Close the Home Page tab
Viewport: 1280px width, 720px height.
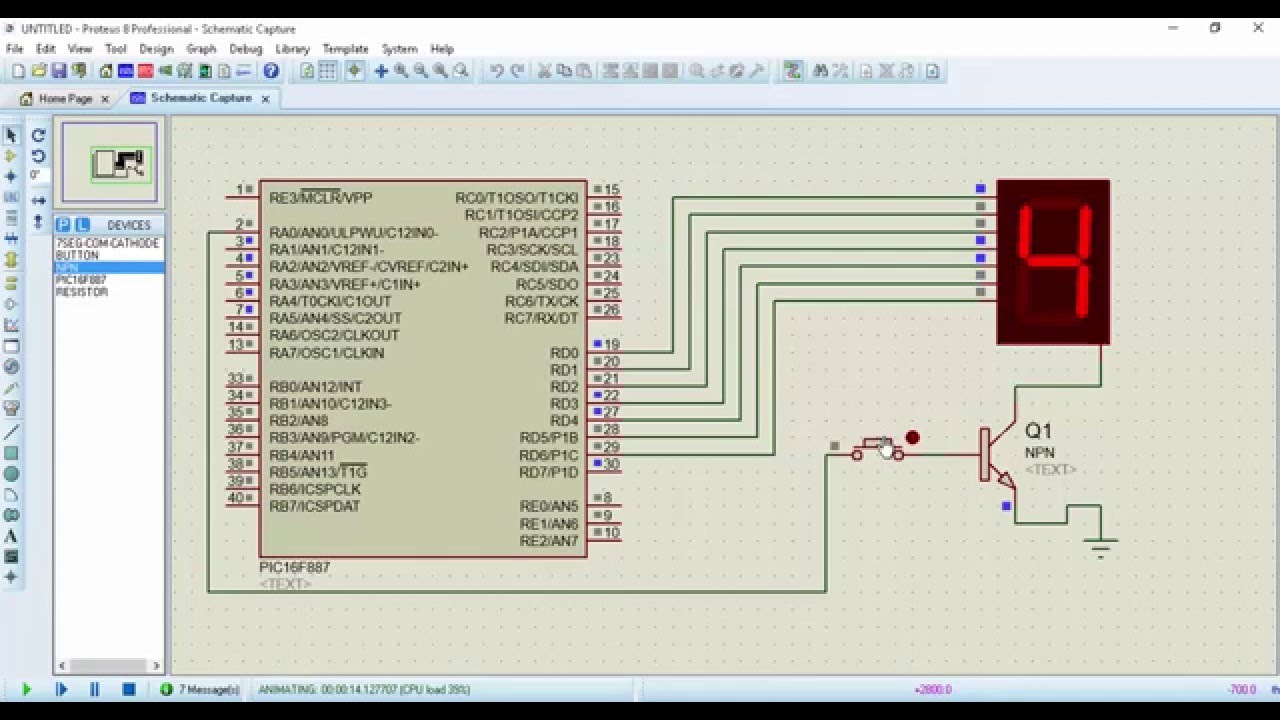point(104,99)
